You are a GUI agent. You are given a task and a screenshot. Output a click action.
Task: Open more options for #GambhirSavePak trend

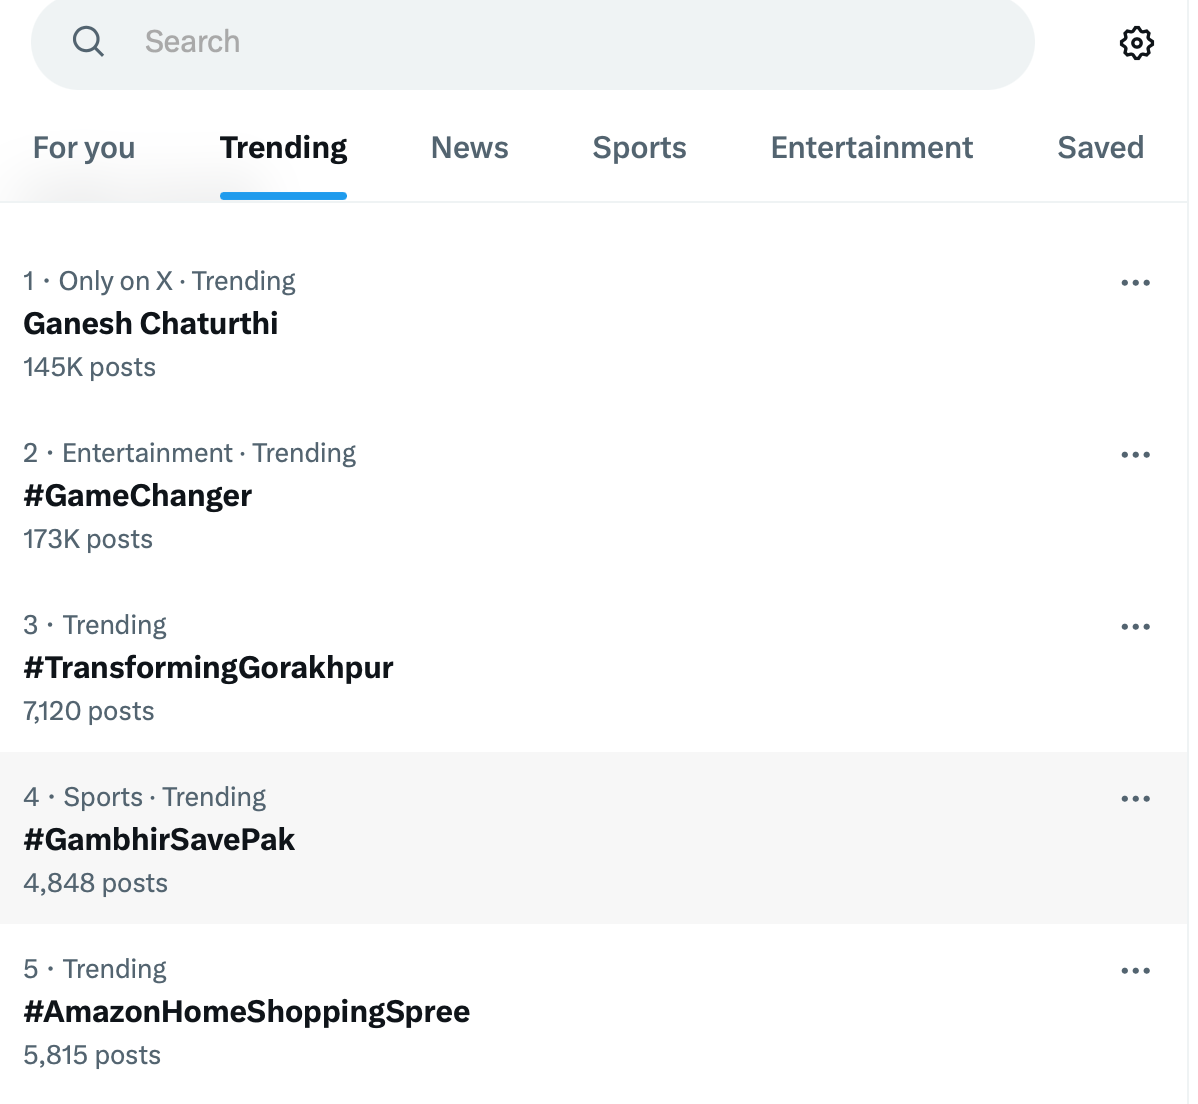point(1135,799)
